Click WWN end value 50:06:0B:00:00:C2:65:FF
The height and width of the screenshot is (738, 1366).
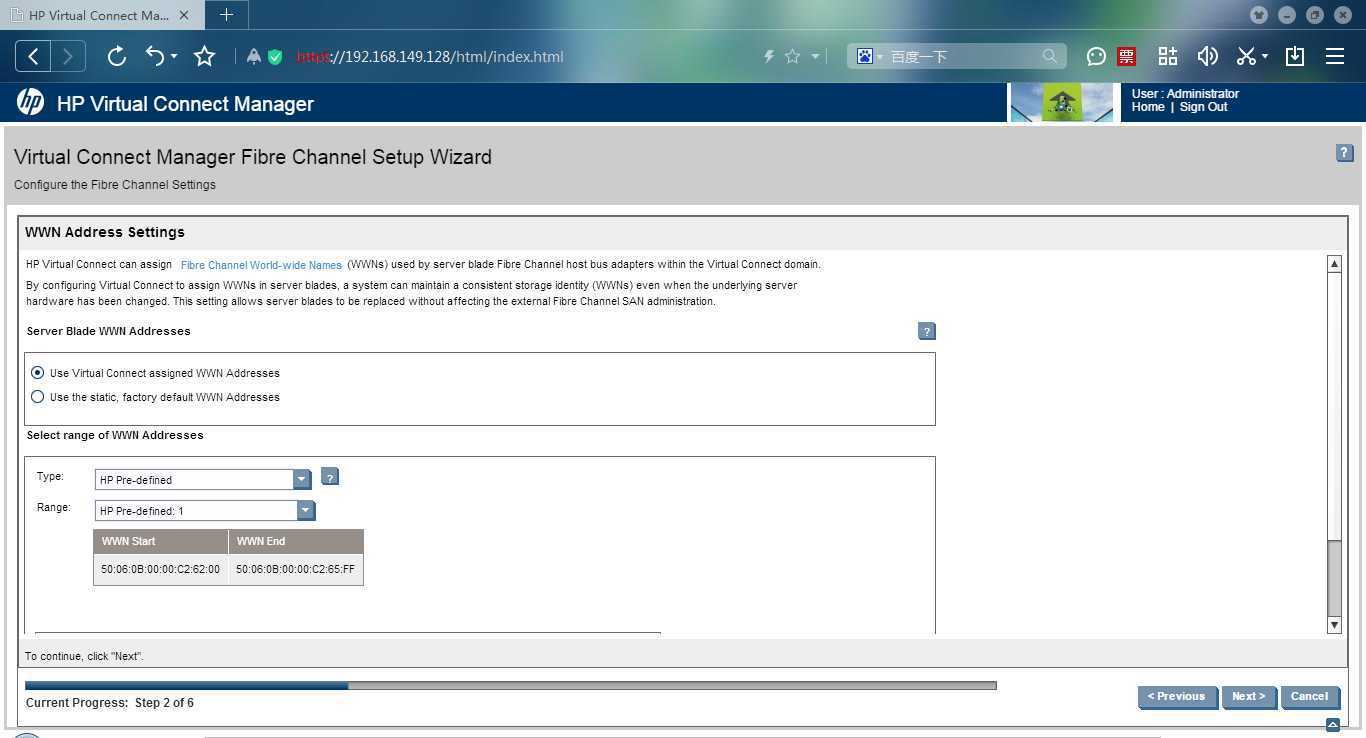click(x=295, y=569)
